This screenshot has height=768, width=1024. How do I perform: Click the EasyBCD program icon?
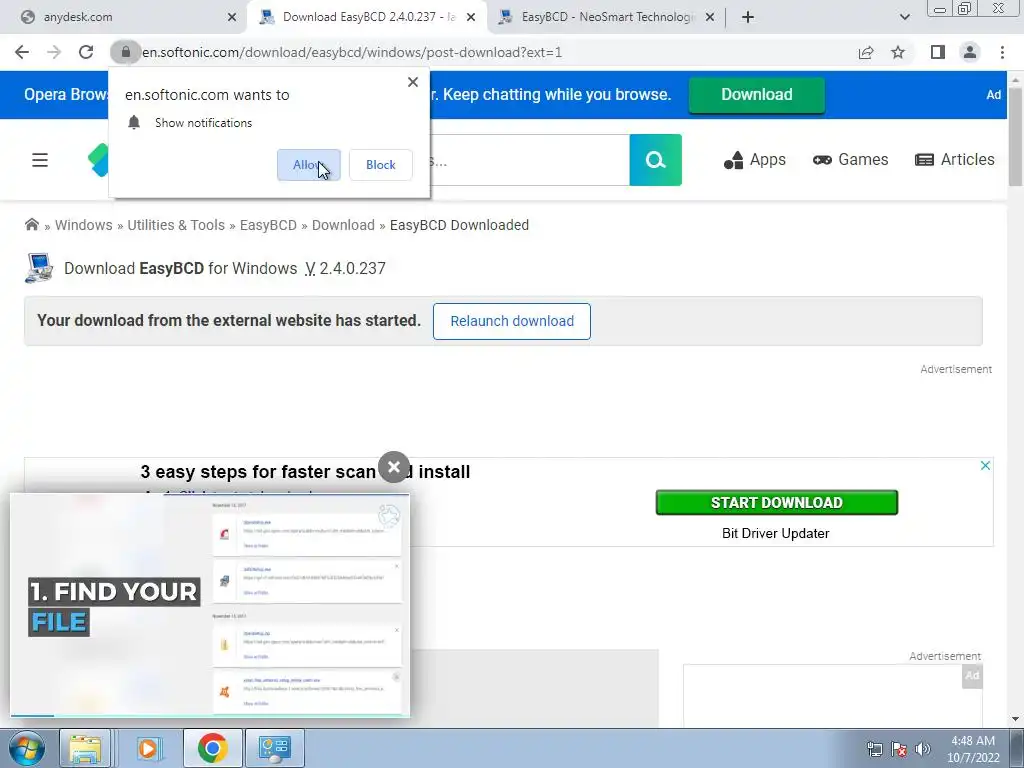tap(39, 268)
